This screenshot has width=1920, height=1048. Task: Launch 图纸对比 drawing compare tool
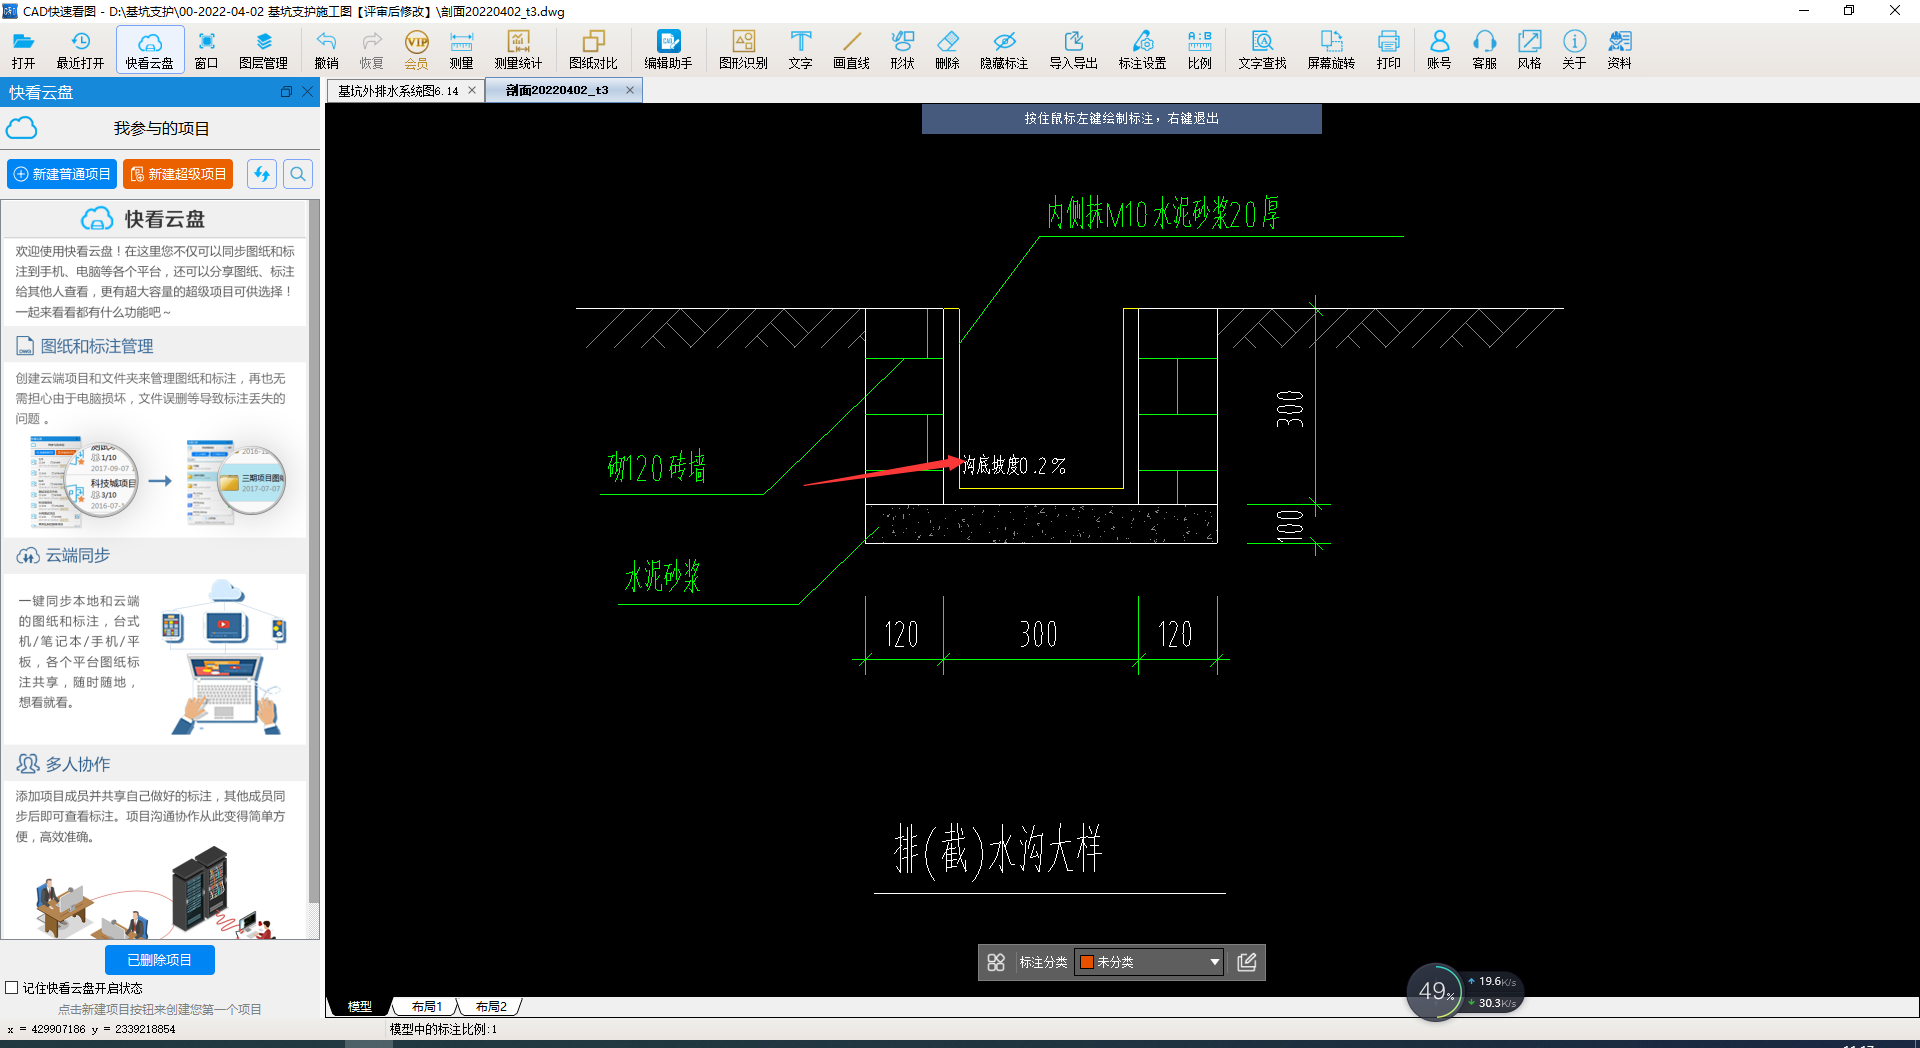[x=593, y=49]
